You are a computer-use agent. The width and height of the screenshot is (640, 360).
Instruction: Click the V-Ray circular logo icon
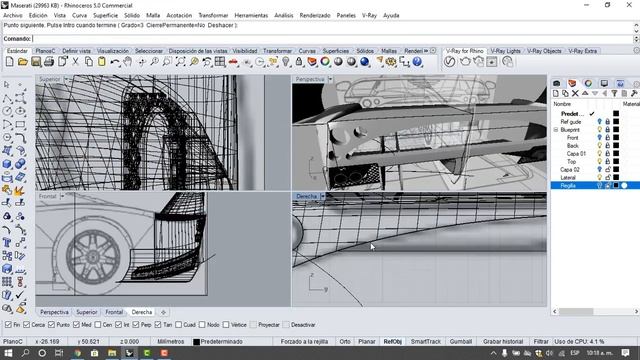(x=449, y=62)
